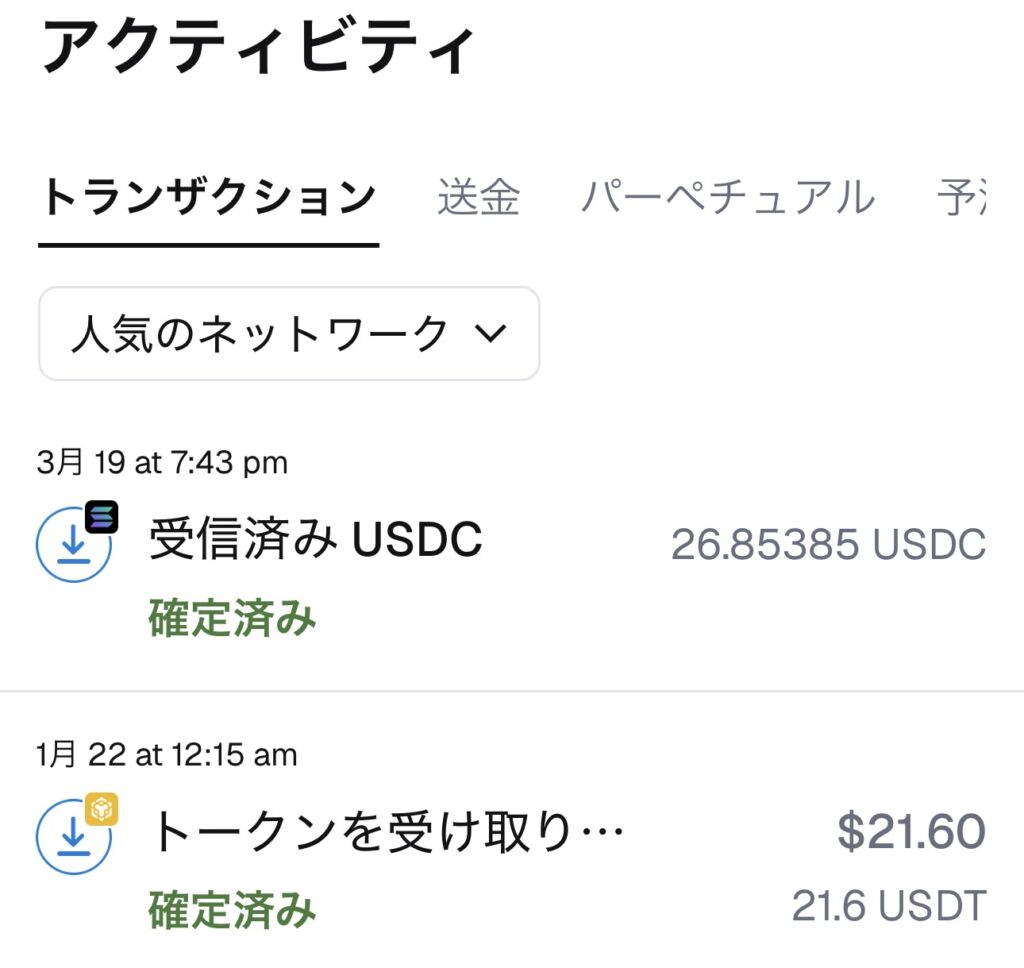Switch to the 送金 tab
Screen dimensions: 1024x968
point(478,199)
